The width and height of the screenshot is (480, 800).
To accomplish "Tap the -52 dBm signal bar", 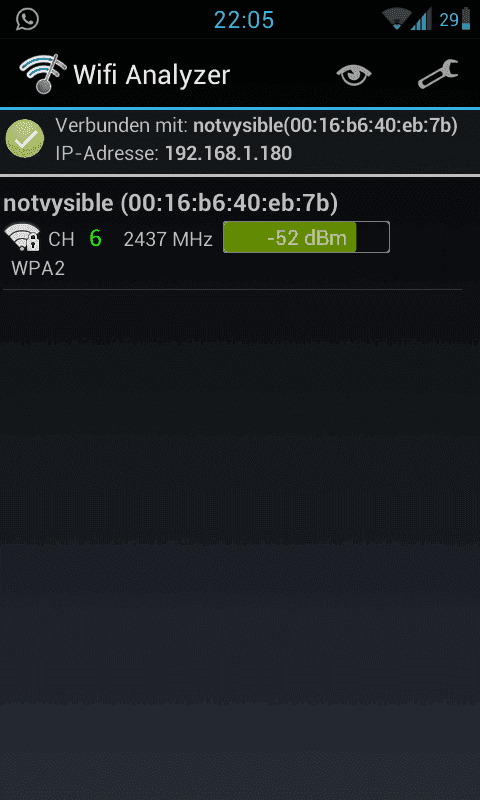I will coord(307,237).
